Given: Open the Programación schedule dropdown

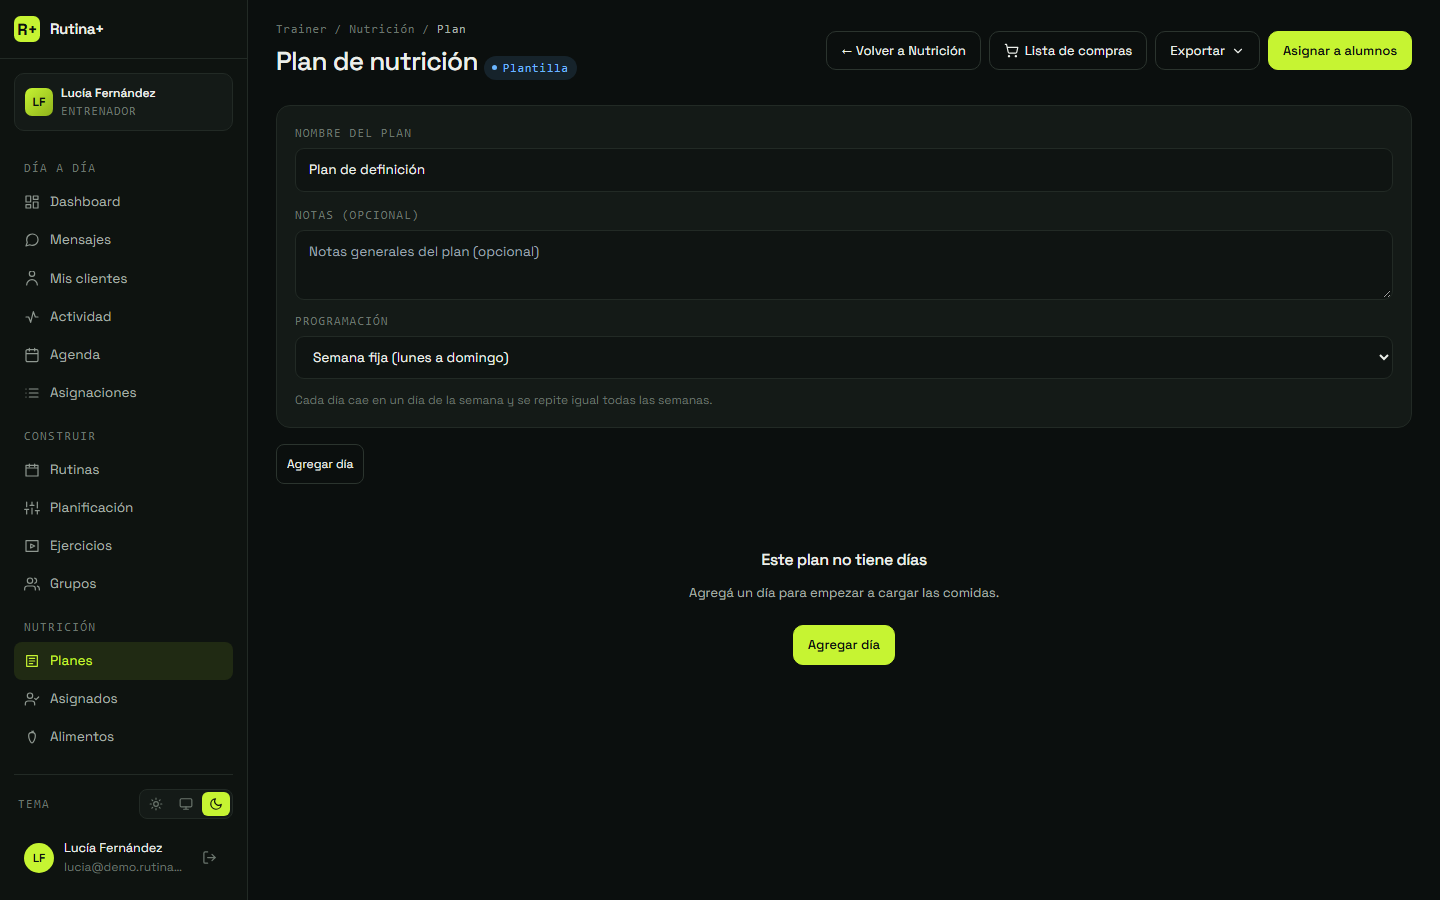Looking at the screenshot, I should pos(844,357).
